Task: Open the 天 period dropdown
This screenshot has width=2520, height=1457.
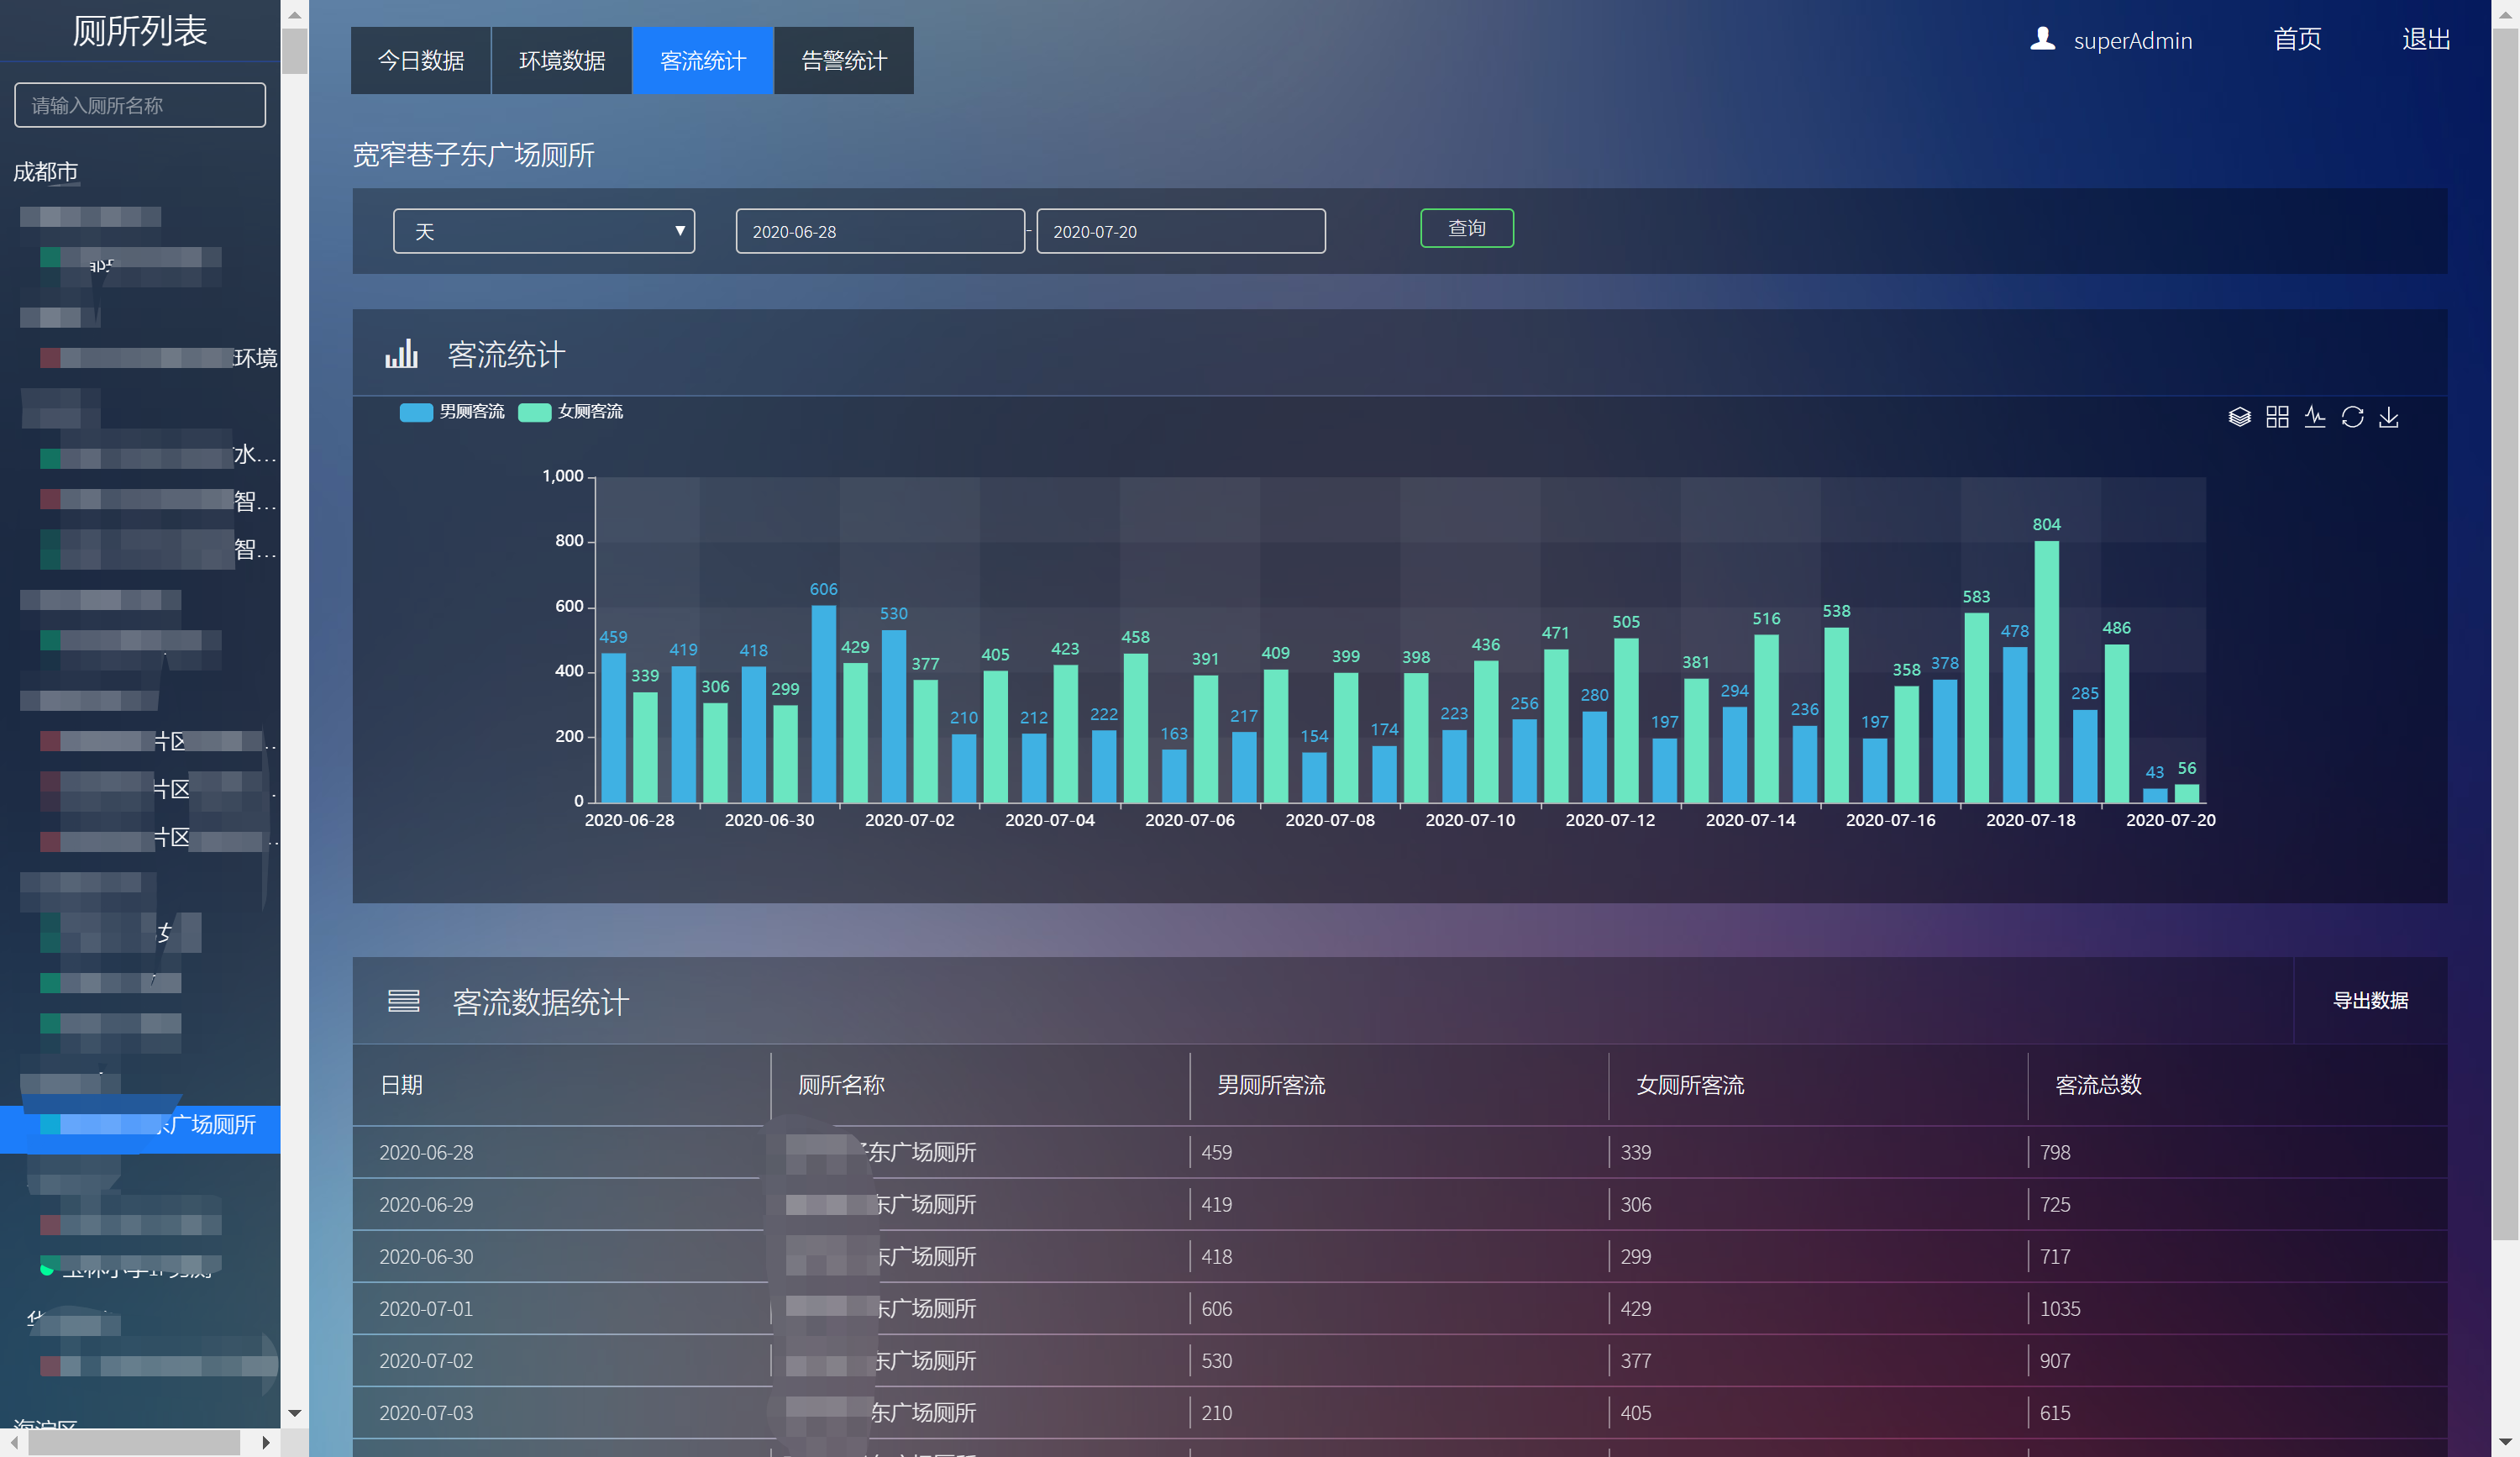Action: 543,231
